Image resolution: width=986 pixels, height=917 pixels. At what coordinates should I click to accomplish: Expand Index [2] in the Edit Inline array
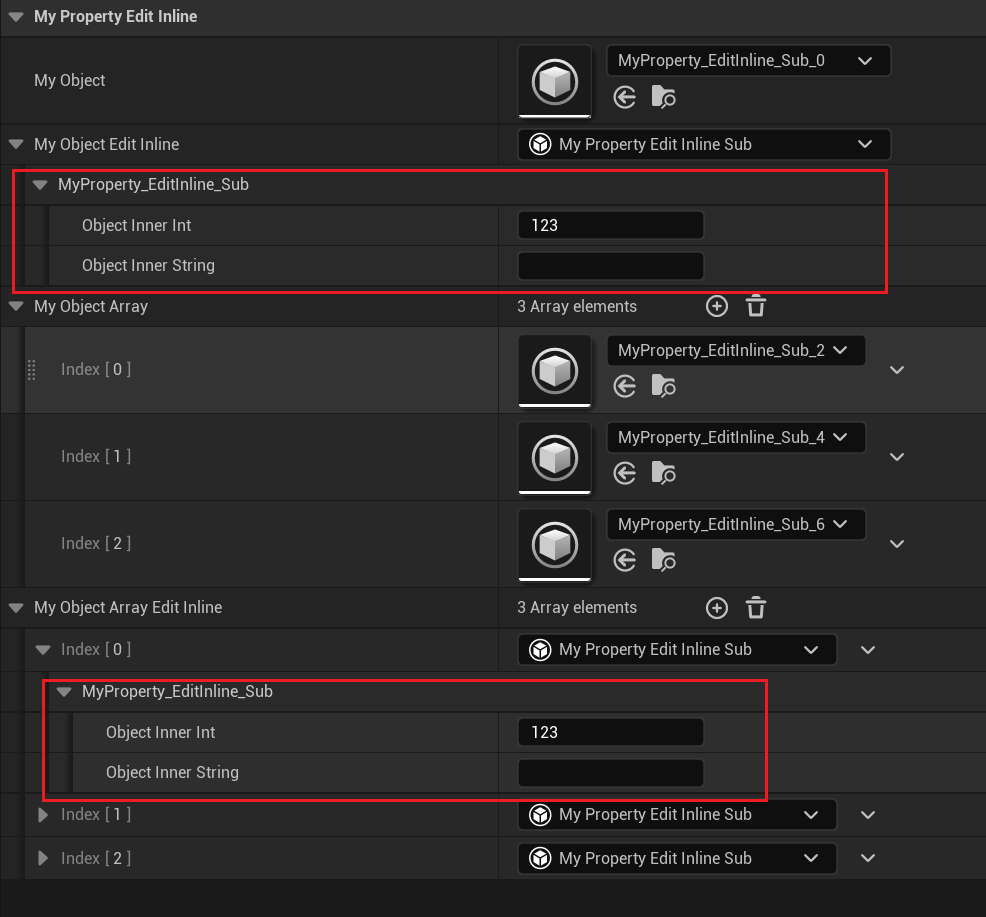[x=42, y=858]
